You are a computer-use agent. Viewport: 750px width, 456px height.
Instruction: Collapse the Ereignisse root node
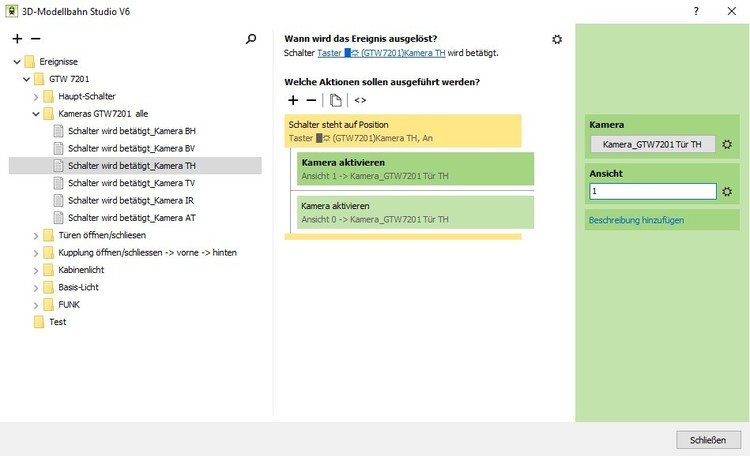click(17, 61)
